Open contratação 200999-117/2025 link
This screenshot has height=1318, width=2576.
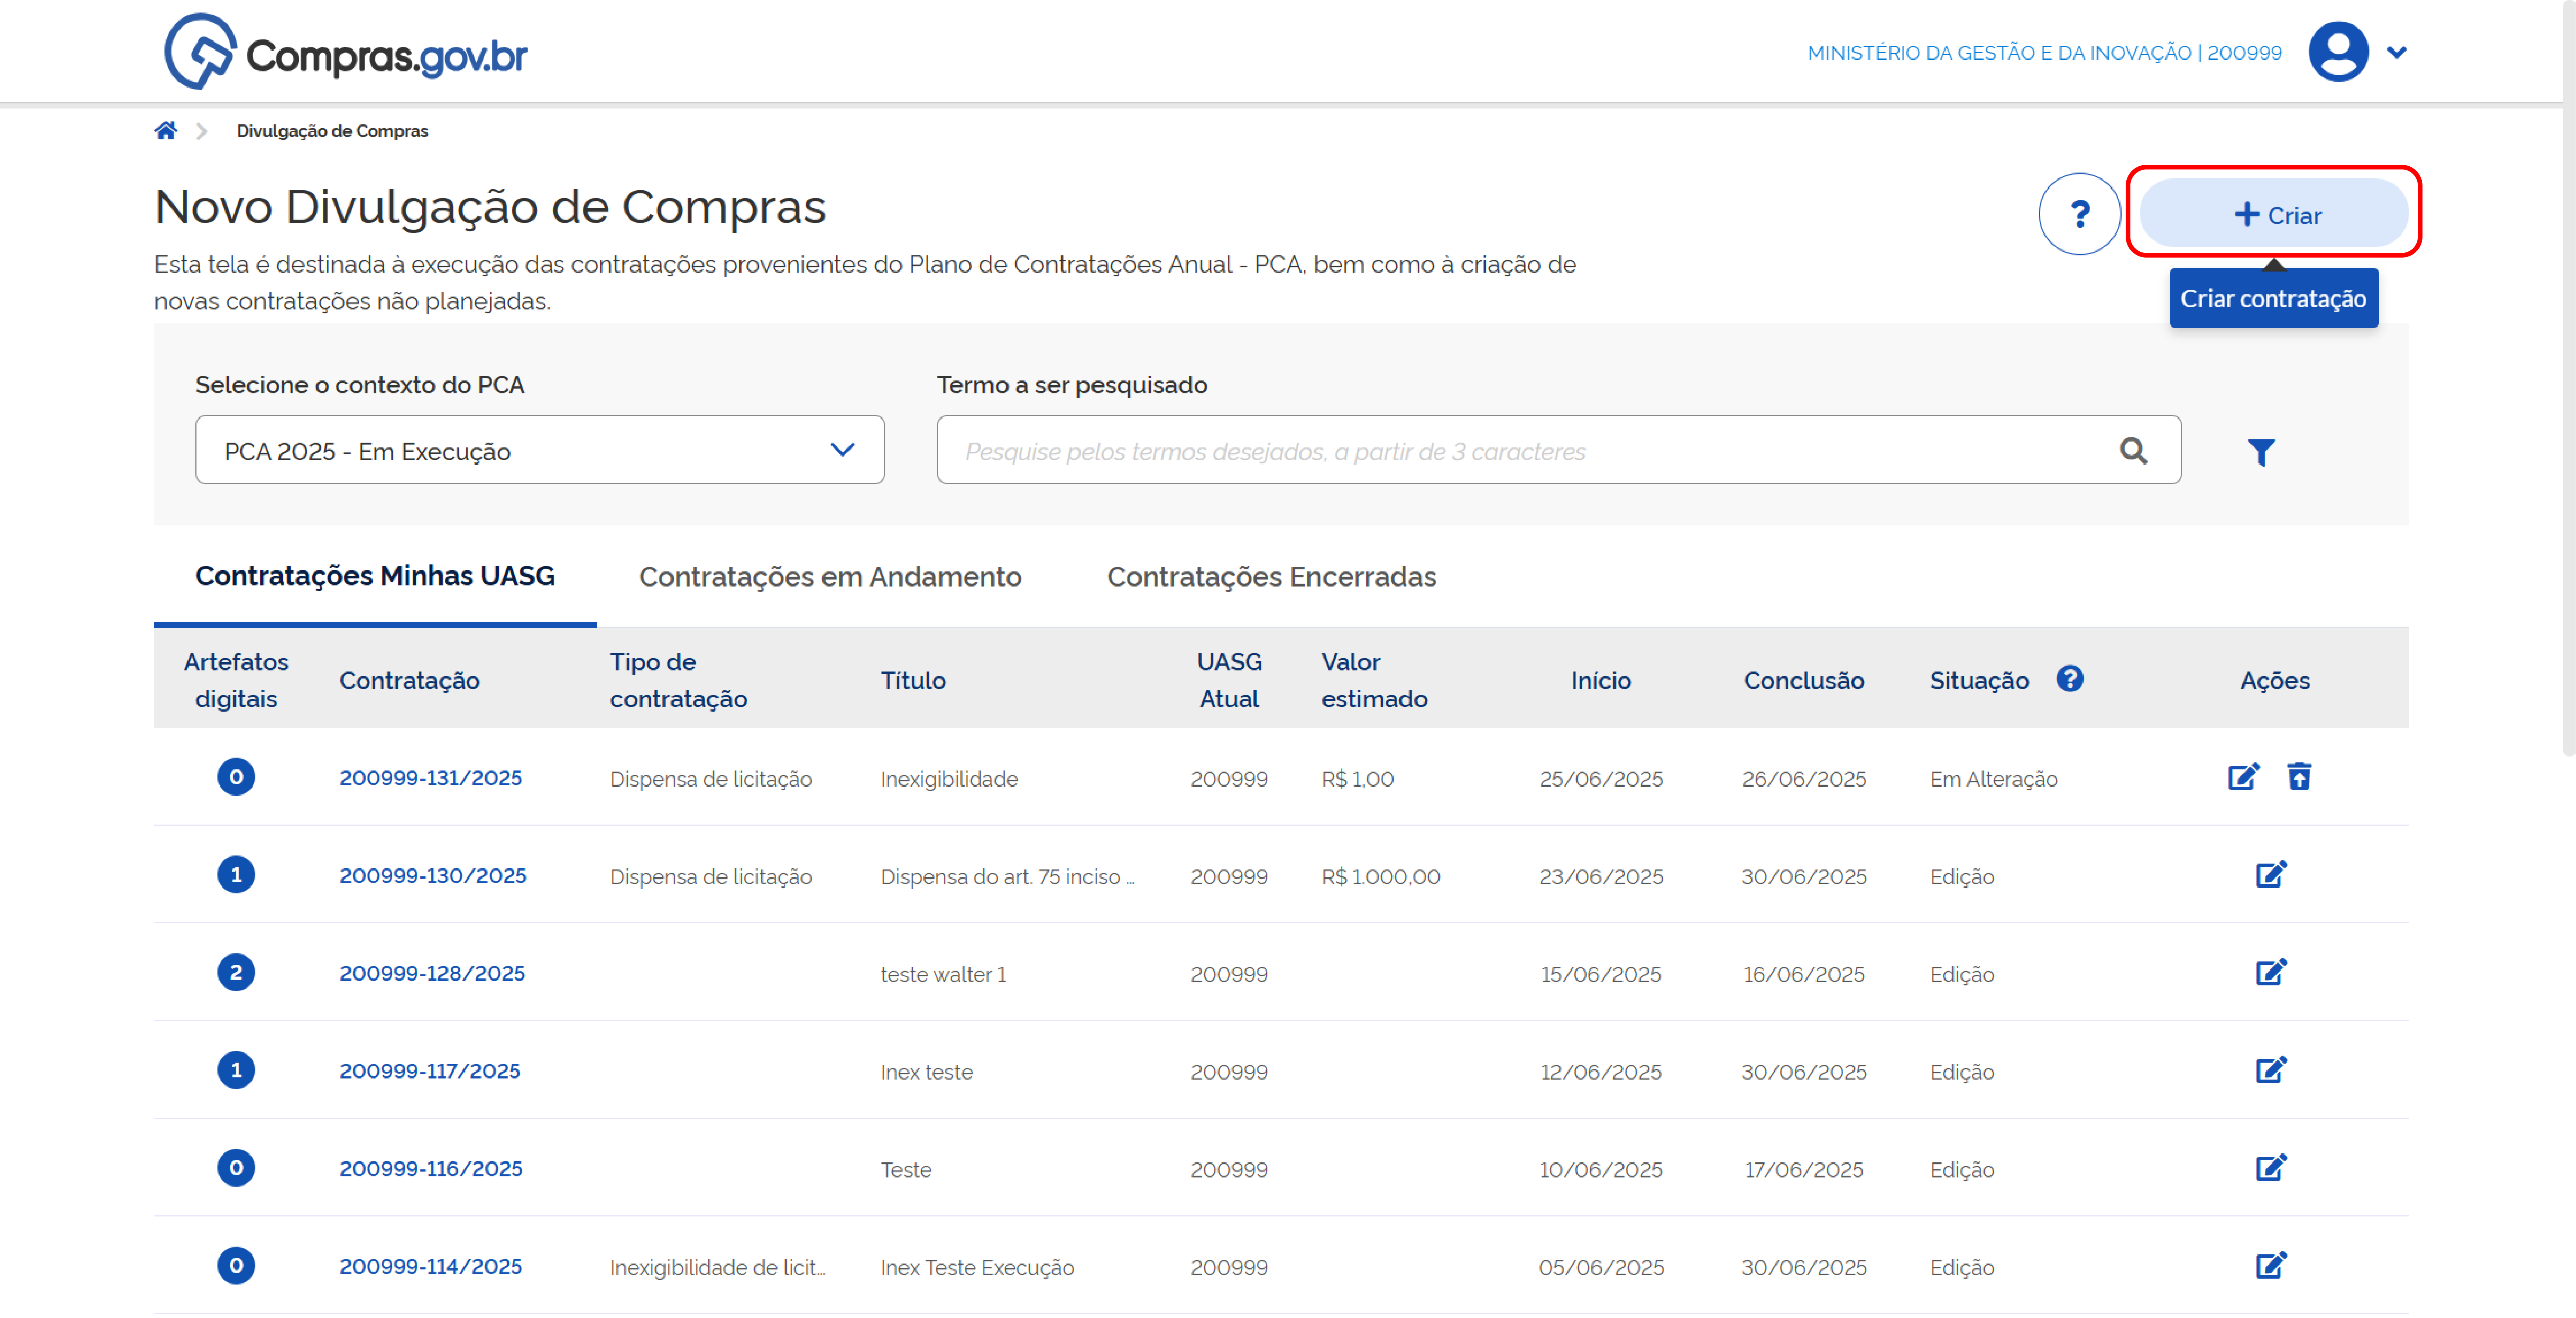coord(430,1071)
